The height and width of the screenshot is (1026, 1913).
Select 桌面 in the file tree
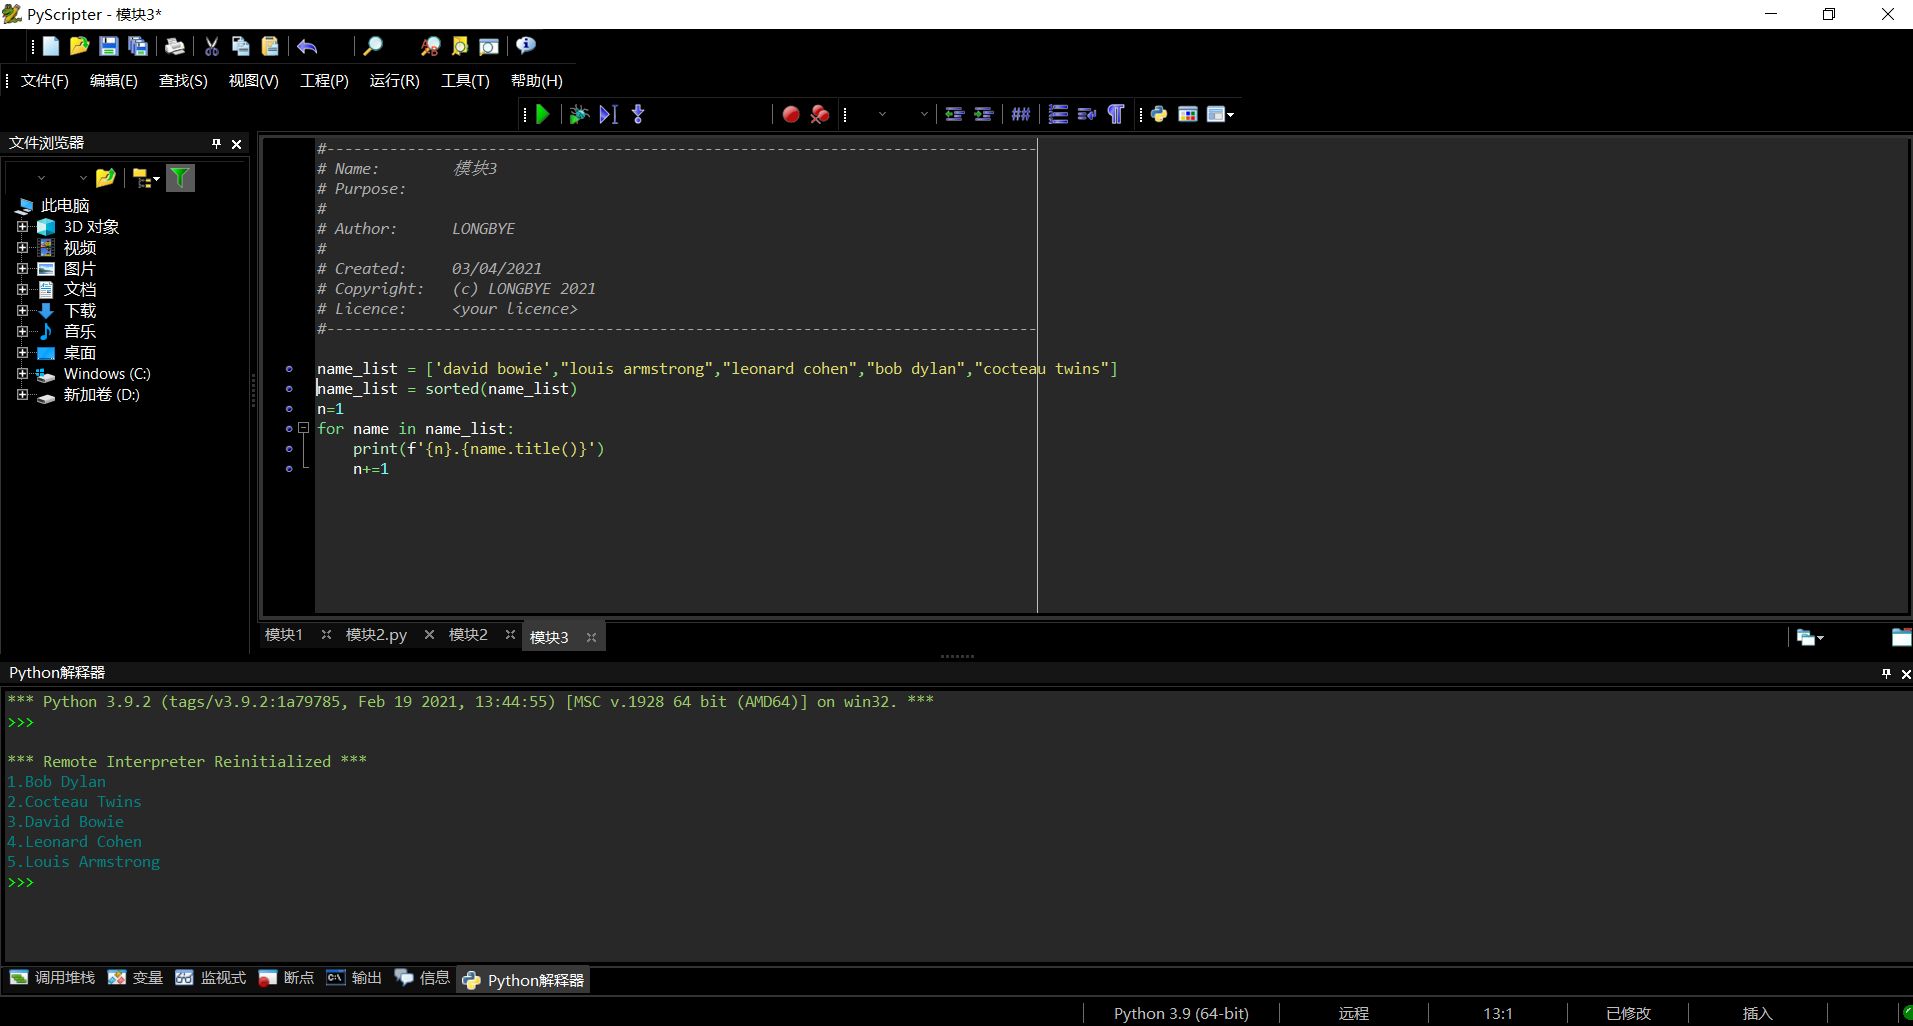80,353
